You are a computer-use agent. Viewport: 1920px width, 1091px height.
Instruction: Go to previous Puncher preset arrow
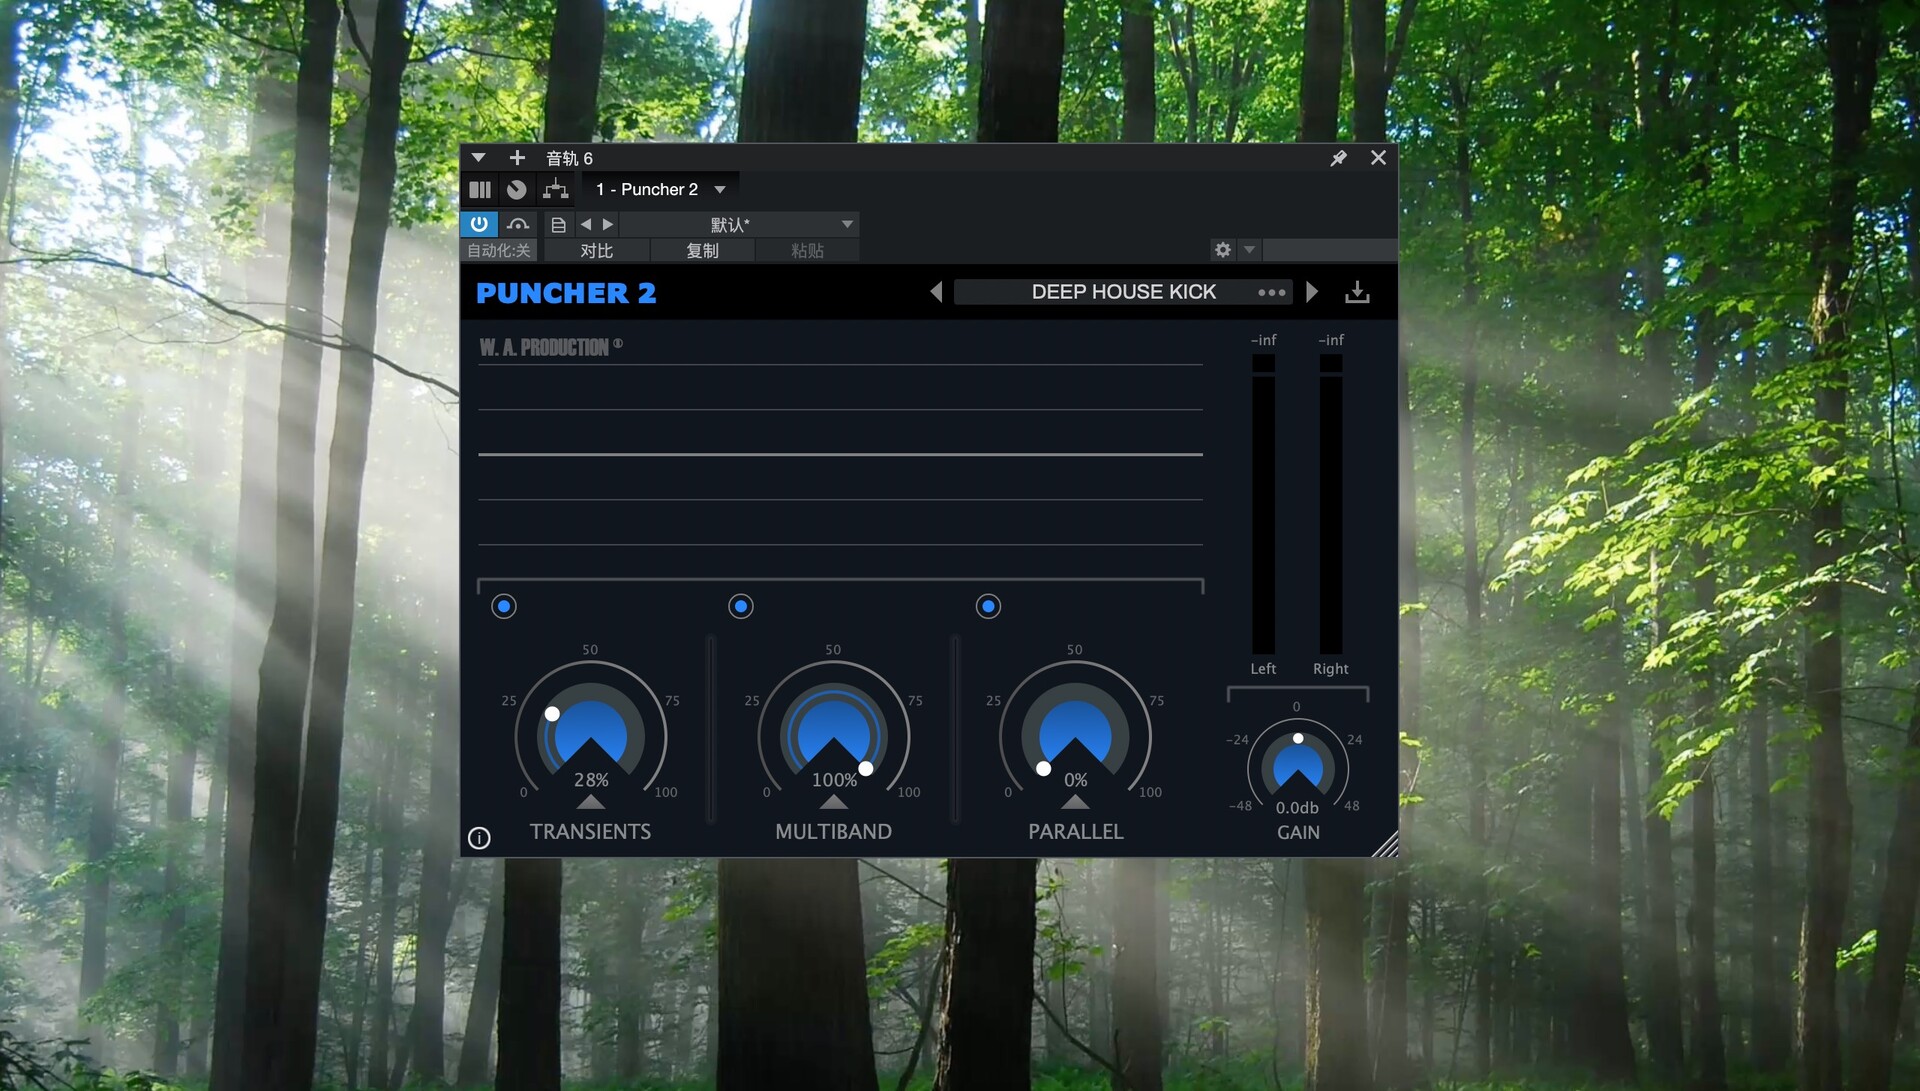[936, 292]
